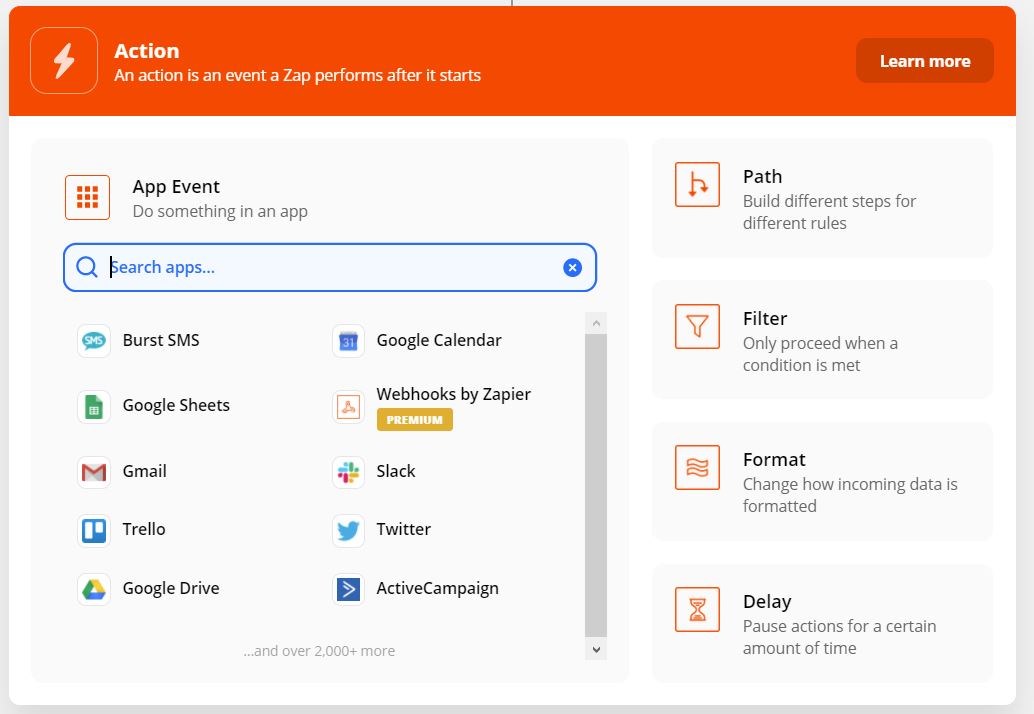The height and width of the screenshot is (714, 1034).
Task: Click the app list scrollbar up arrow
Action: pyautogui.click(x=596, y=323)
